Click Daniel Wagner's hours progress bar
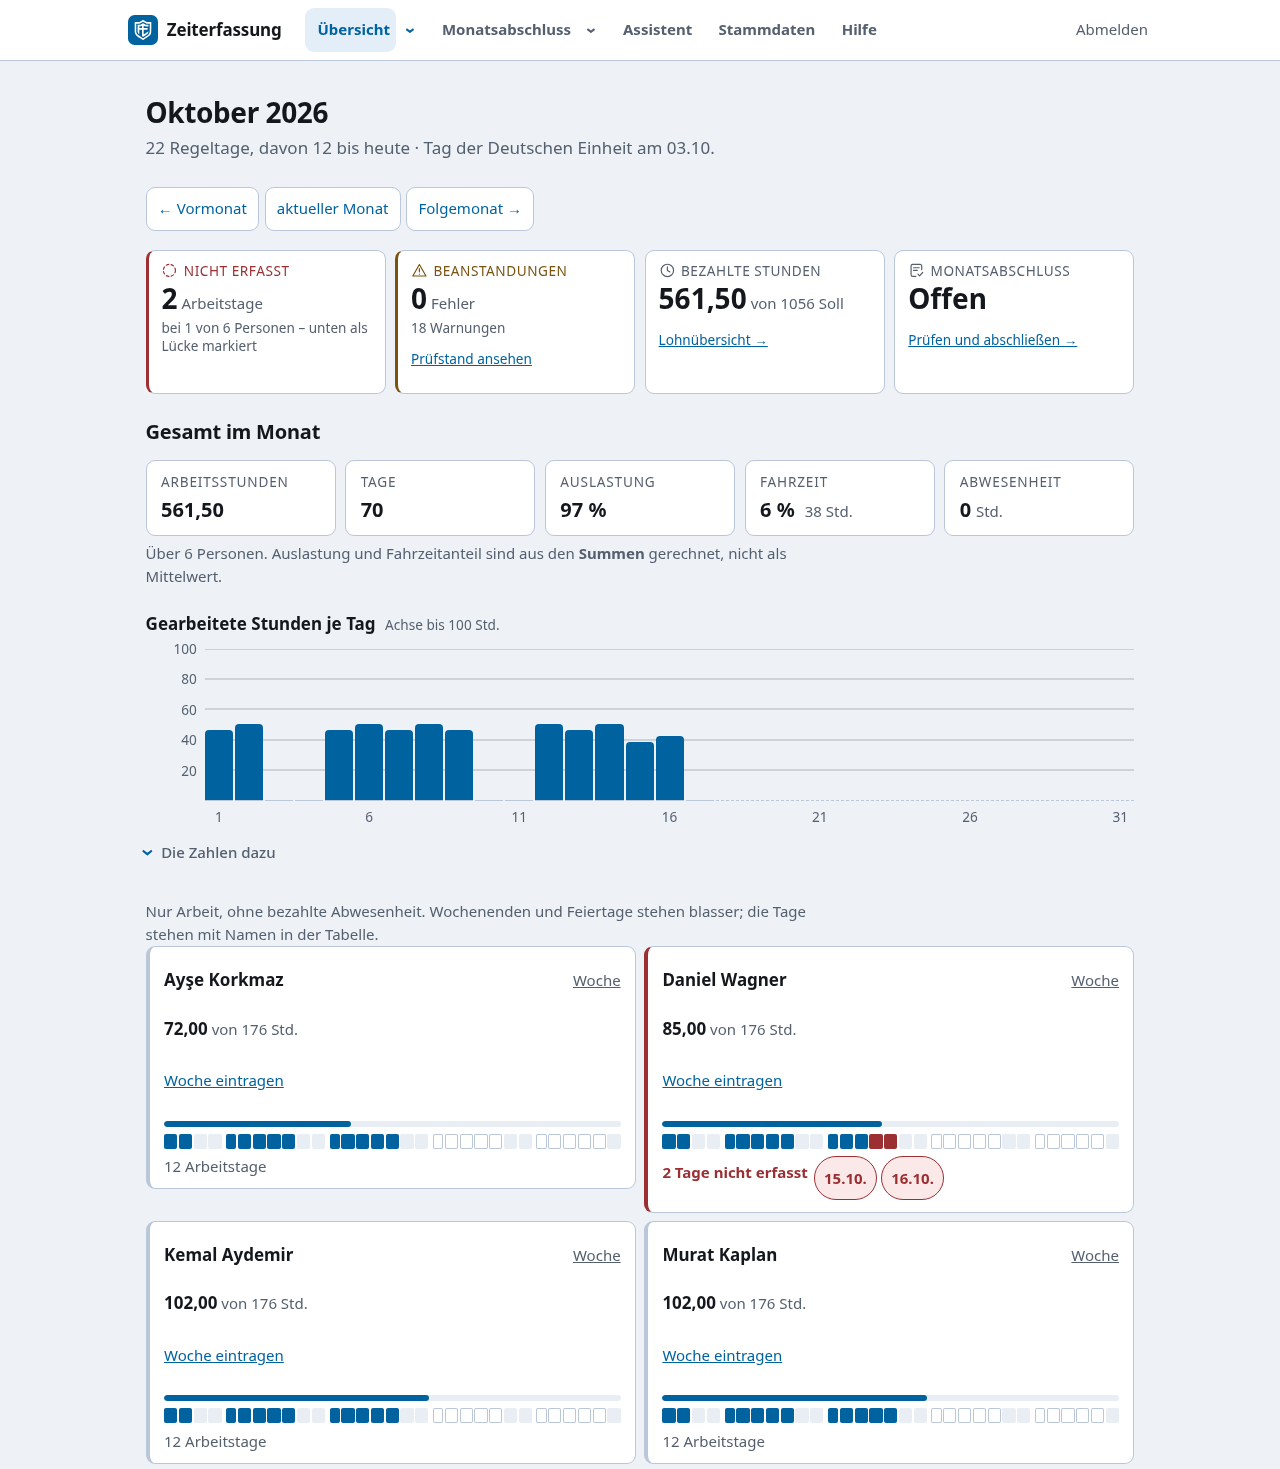The height and width of the screenshot is (1469, 1280). click(890, 1124)
